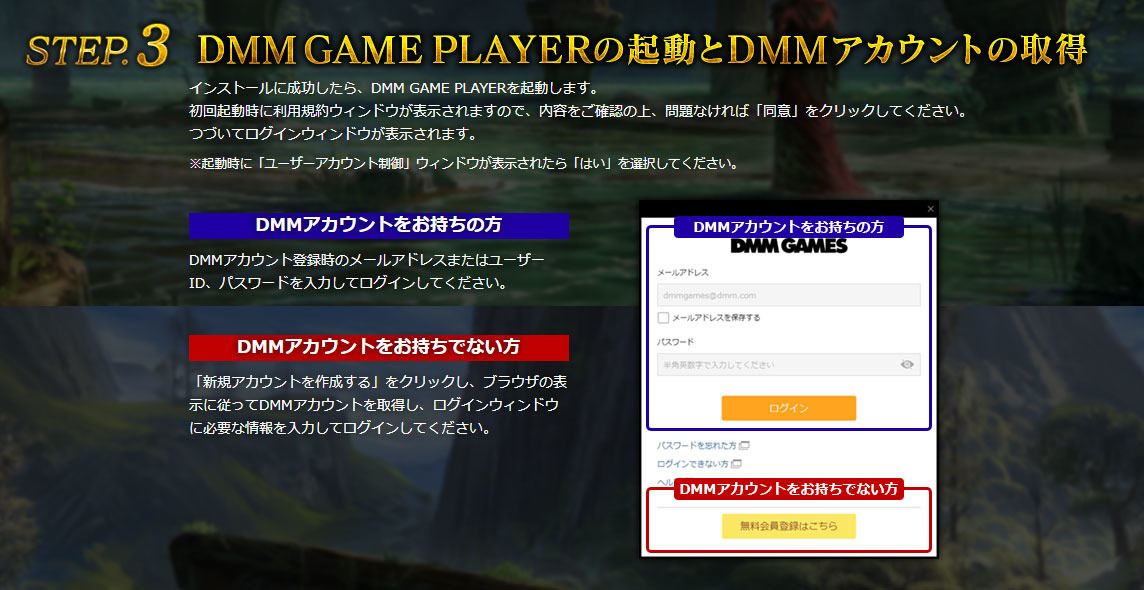Viewport: 1144px width, 590px height.
Task: Click the orange ログイン button
Action: coord(789,408)
